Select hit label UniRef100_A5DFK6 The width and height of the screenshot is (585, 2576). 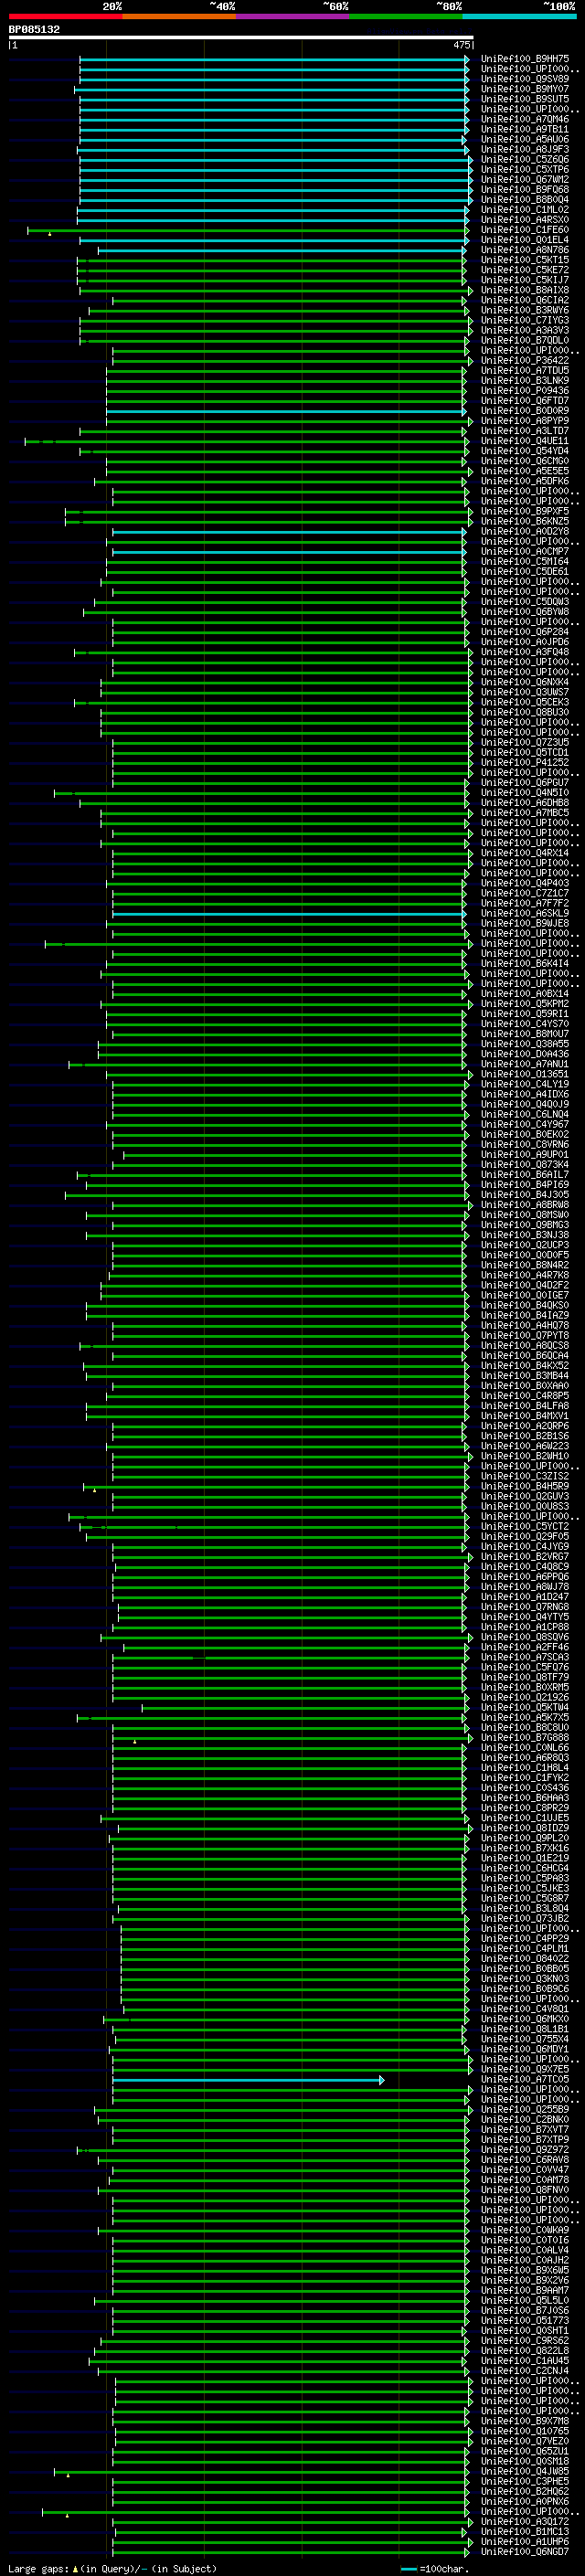pyautogui.click(x=525, y=481)
